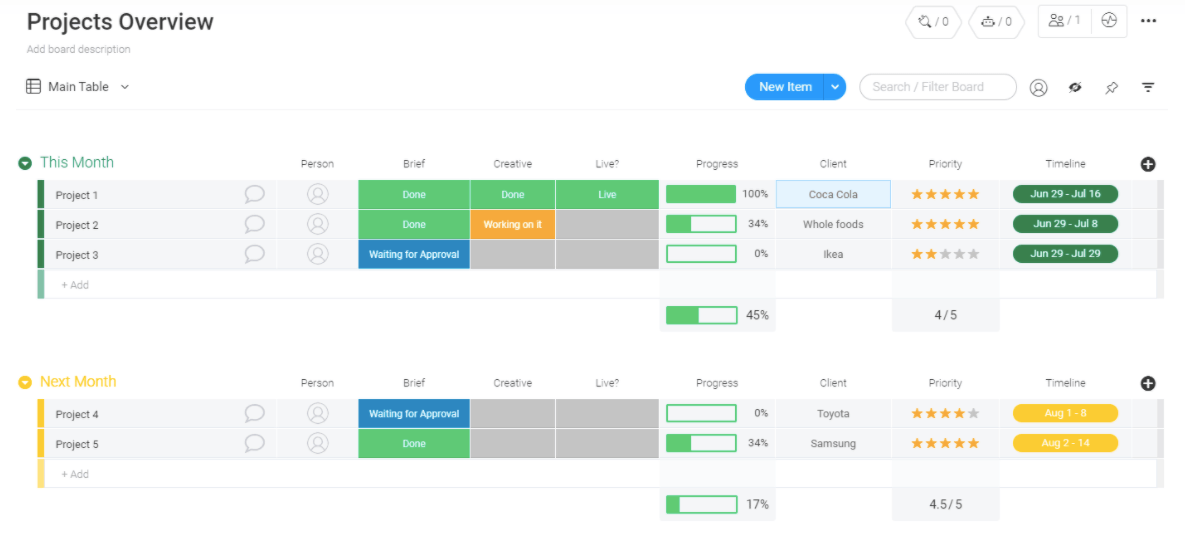This screenshot has height=538, width=1185.
Task: Add column to This Month group
Action: (x=1148, y=164)
